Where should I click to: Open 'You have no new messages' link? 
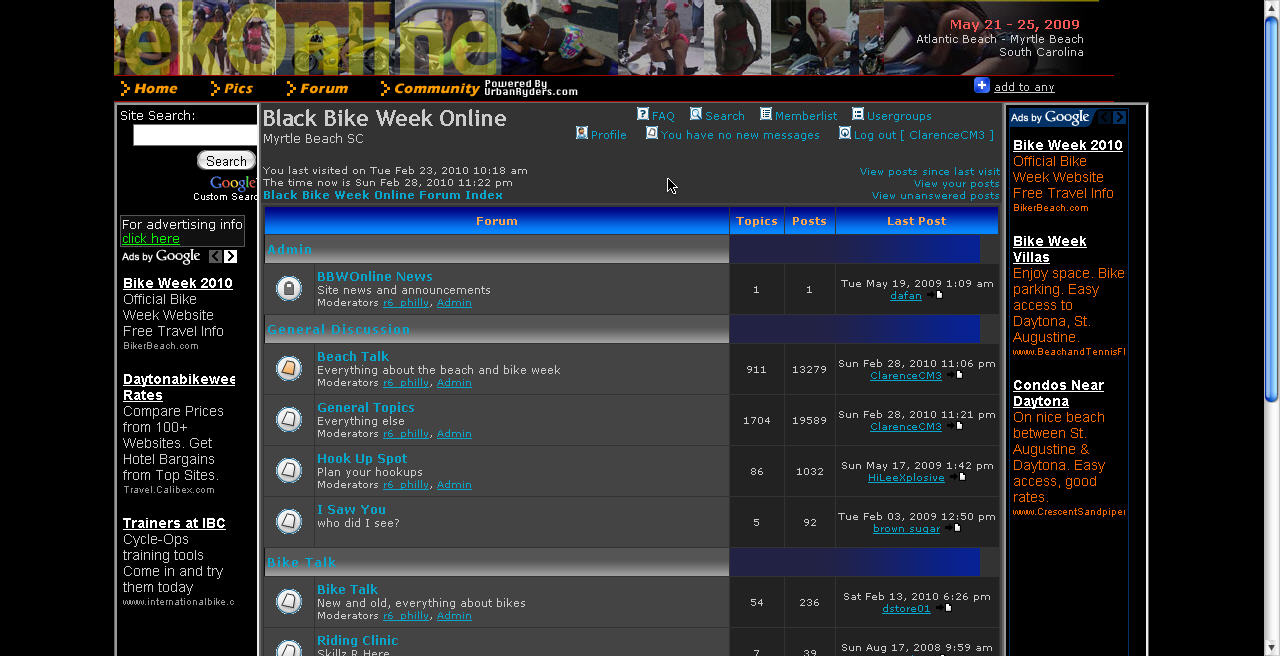tap(741, 135)
